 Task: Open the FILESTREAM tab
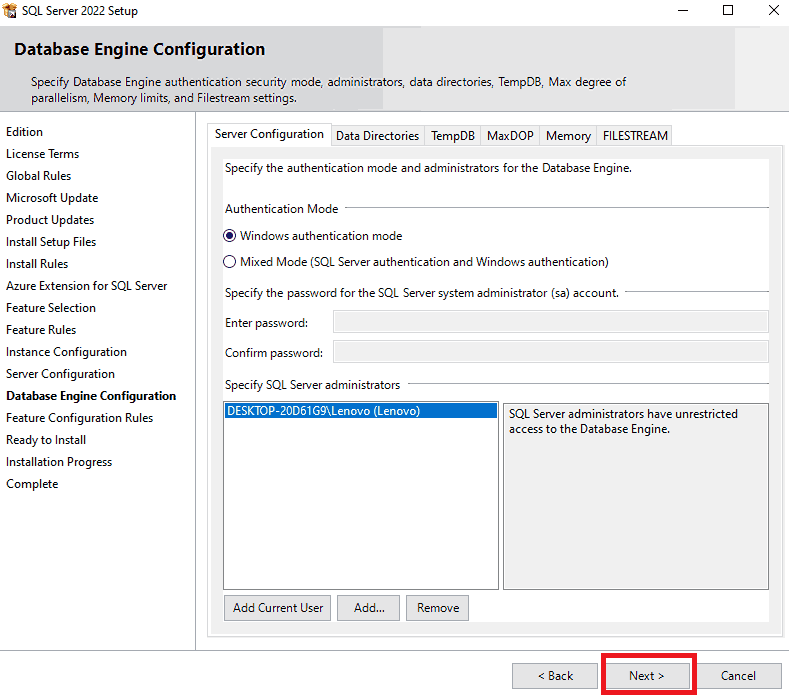(x=635, y=136)
